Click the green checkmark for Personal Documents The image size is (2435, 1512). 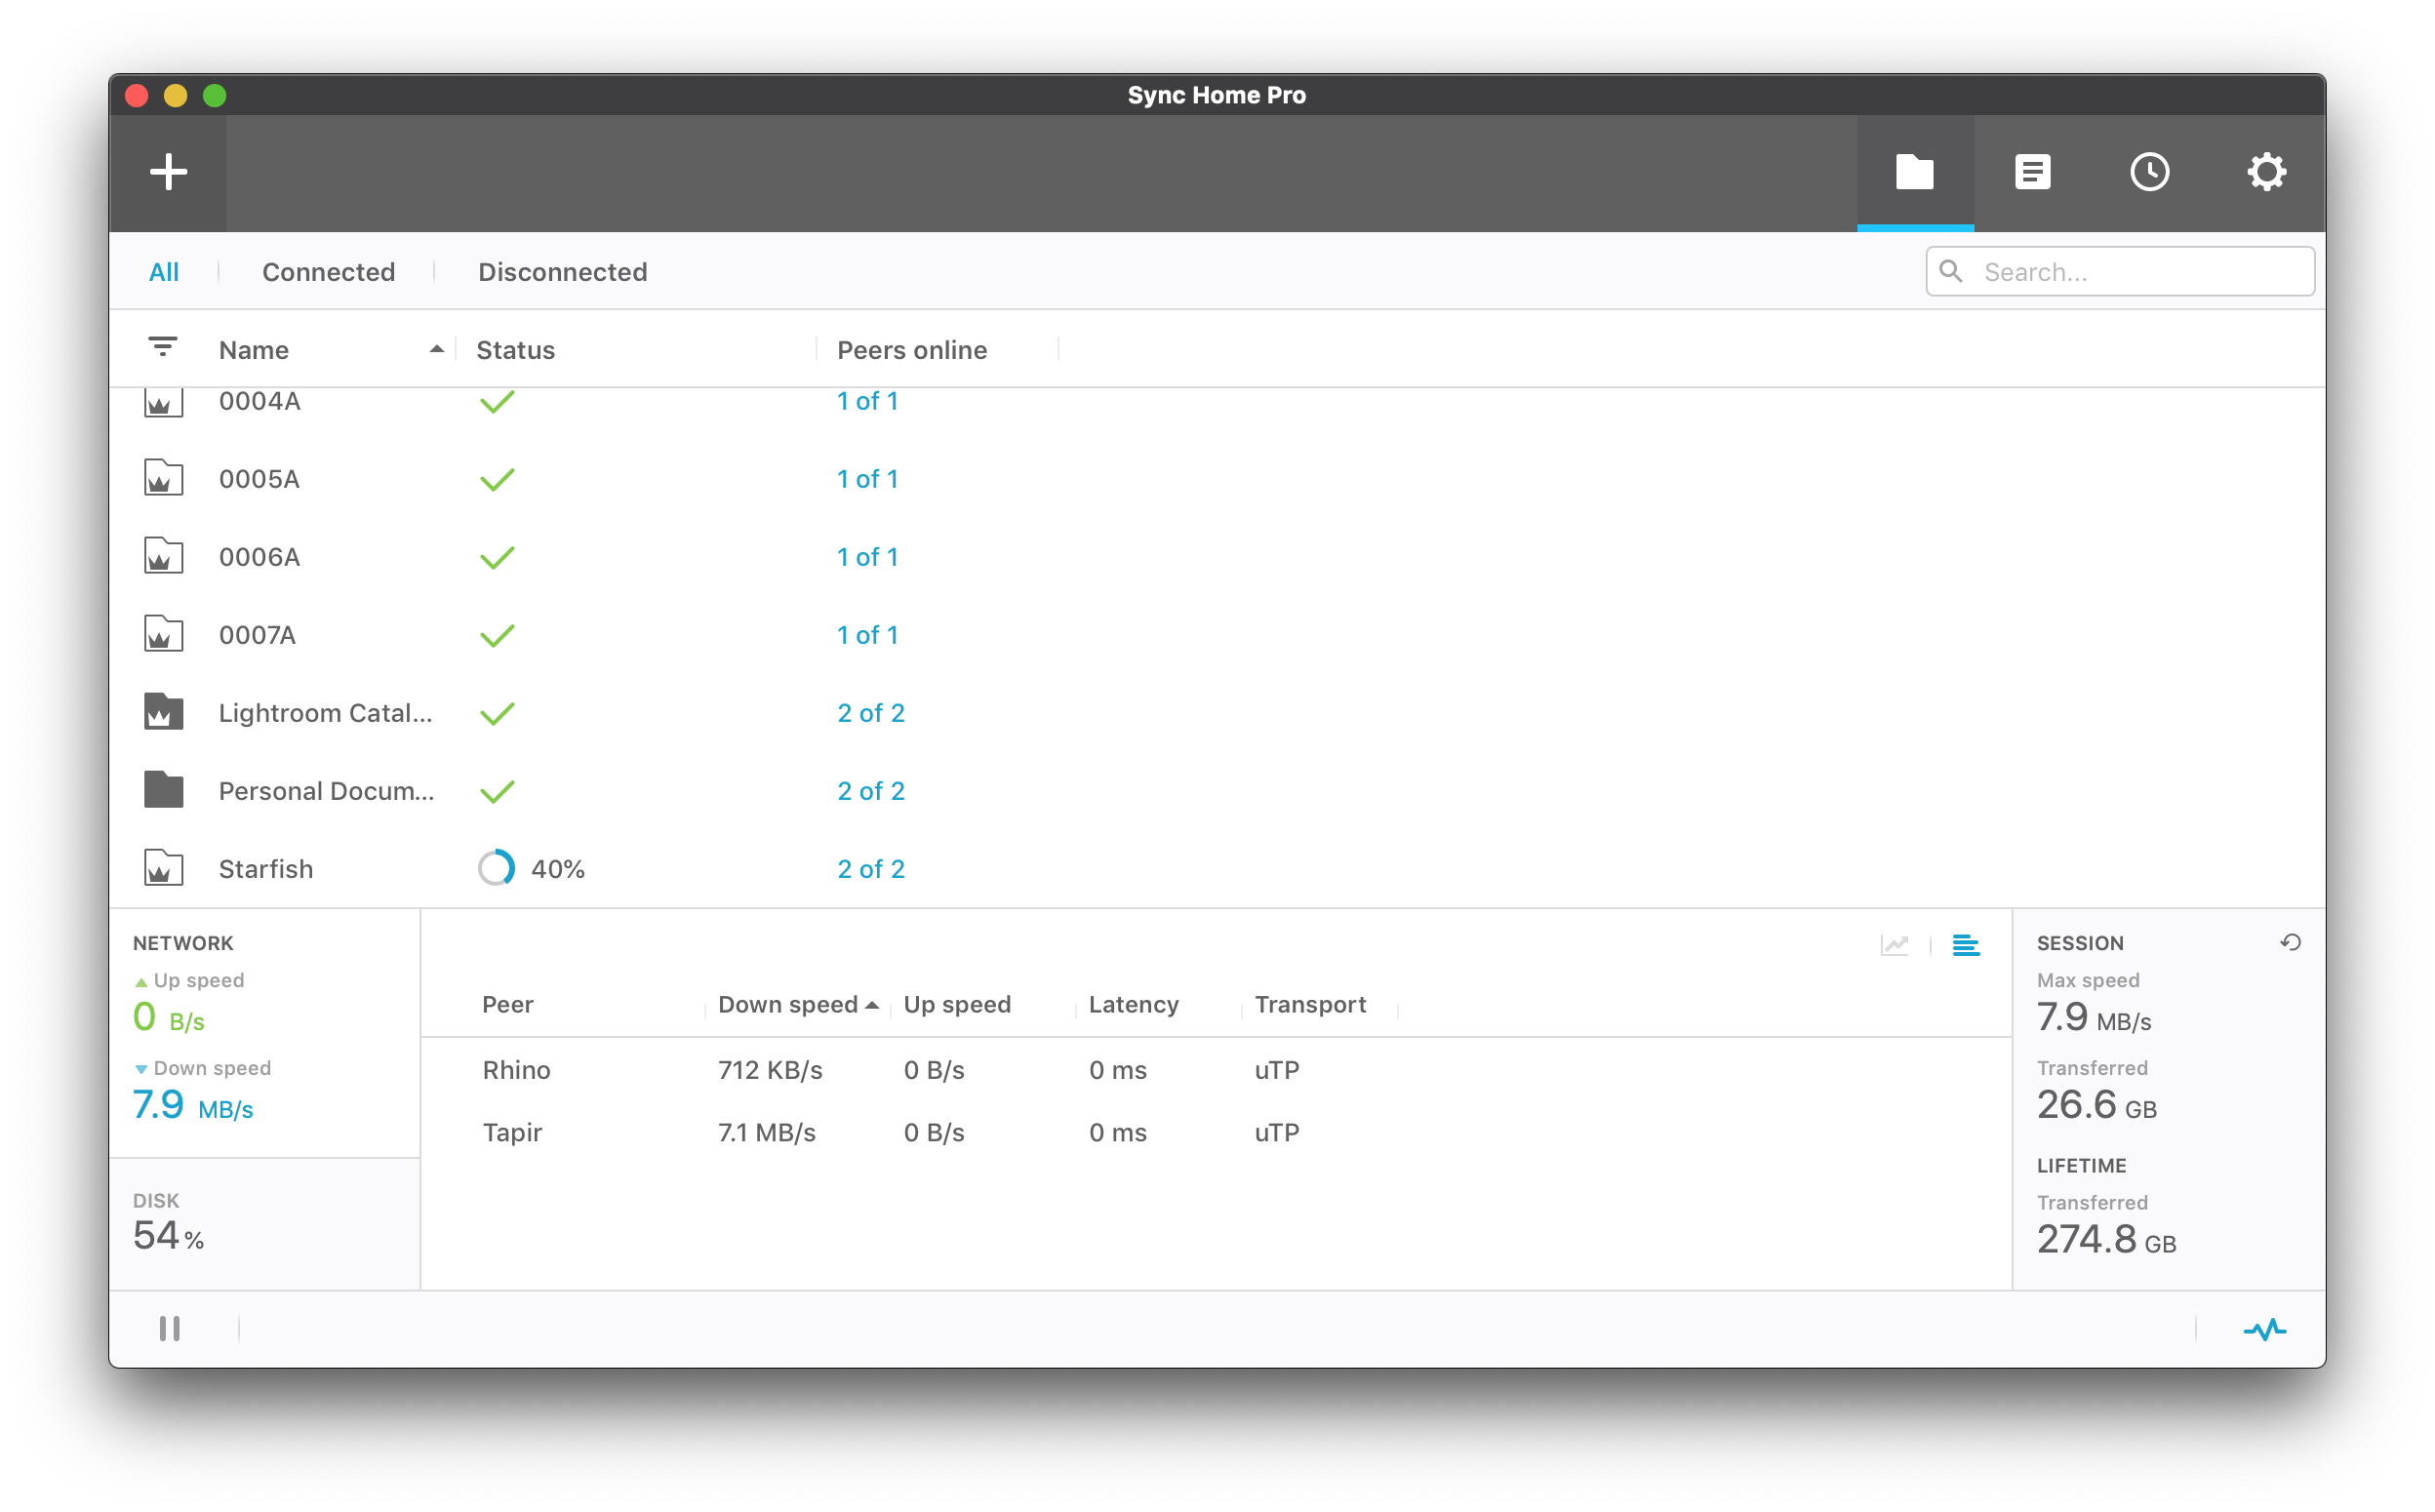click(x=497, y=792)
